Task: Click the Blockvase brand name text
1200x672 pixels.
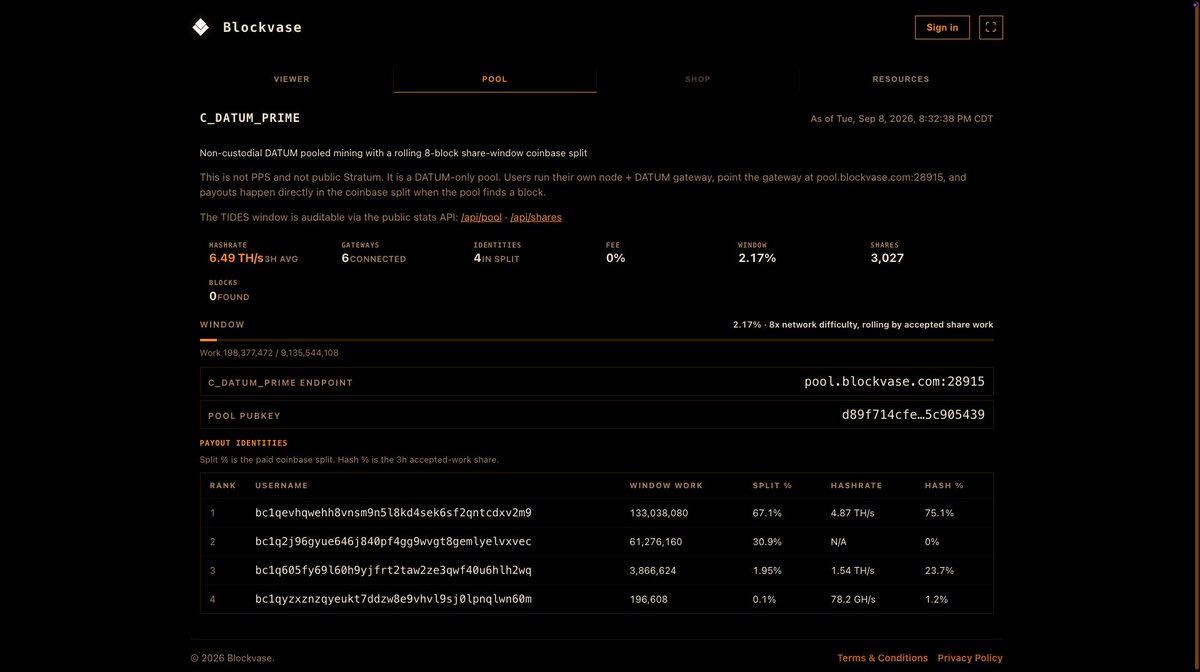Action: pos(262,27)
